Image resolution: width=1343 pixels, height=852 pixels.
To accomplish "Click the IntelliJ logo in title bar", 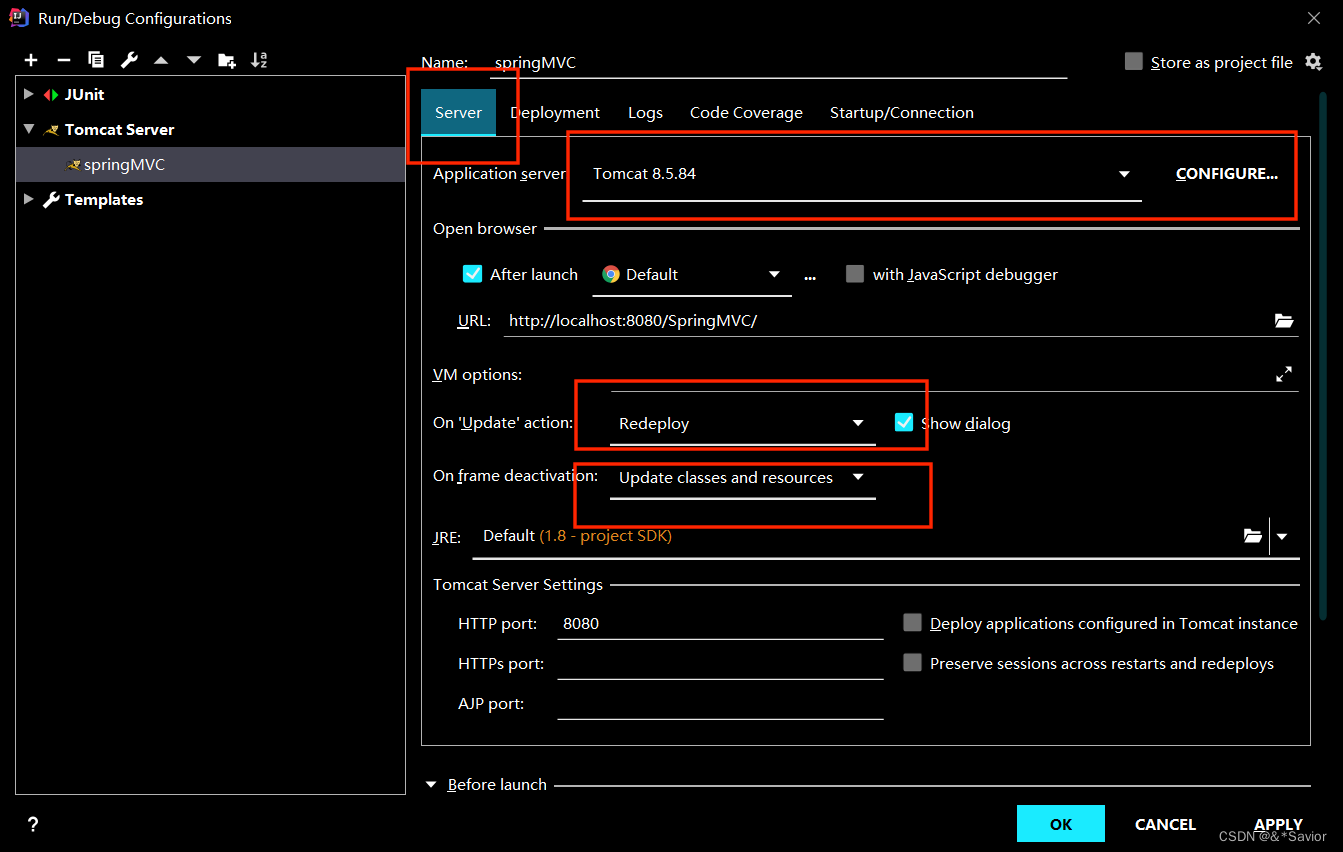I will (x=18, y=17).
